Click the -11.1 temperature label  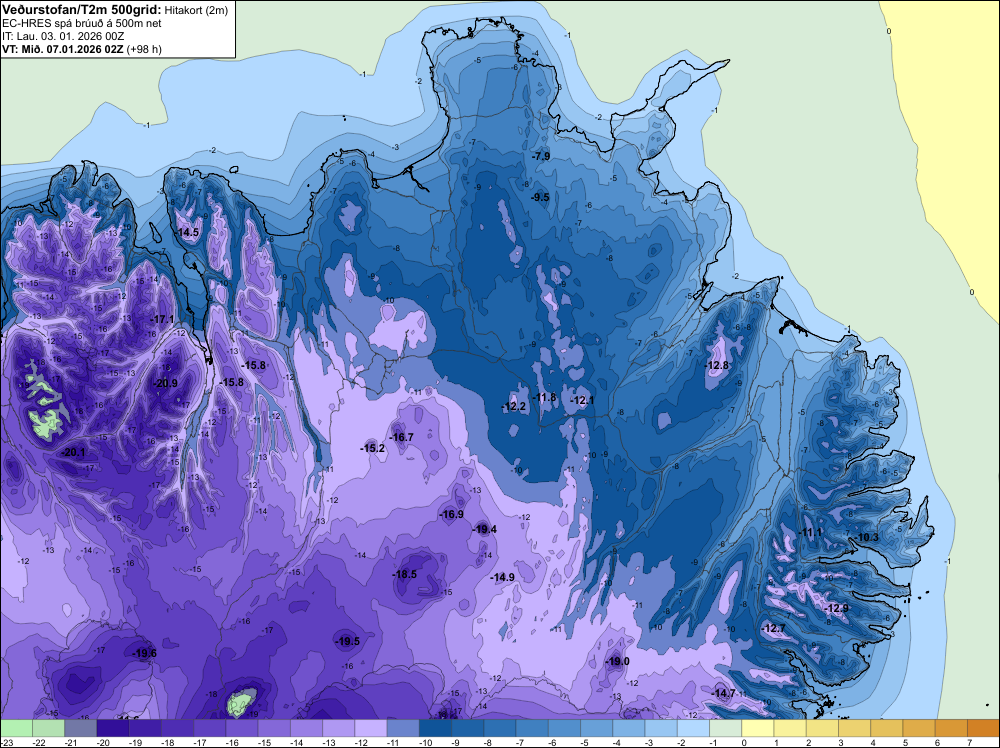coord(811,532)
